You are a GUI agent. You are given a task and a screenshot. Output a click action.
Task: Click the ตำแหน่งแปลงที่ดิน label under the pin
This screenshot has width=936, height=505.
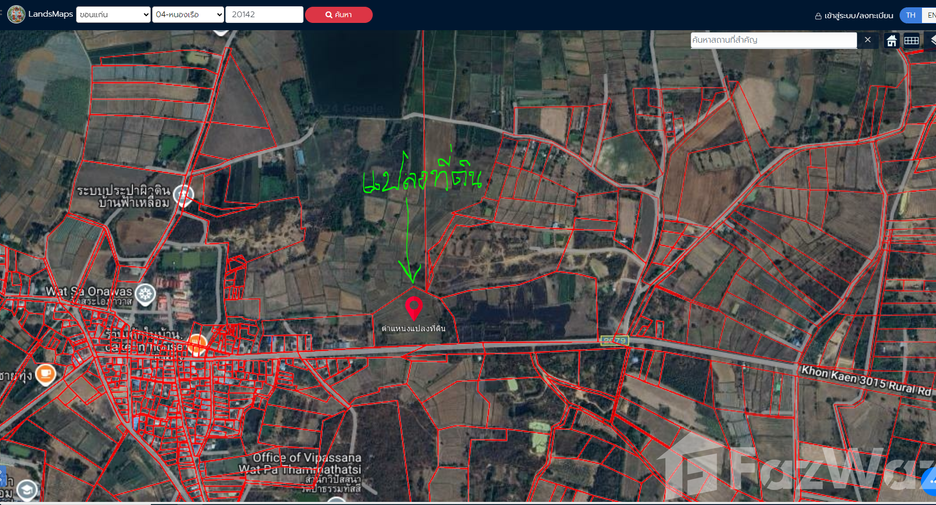click(414, 328)
